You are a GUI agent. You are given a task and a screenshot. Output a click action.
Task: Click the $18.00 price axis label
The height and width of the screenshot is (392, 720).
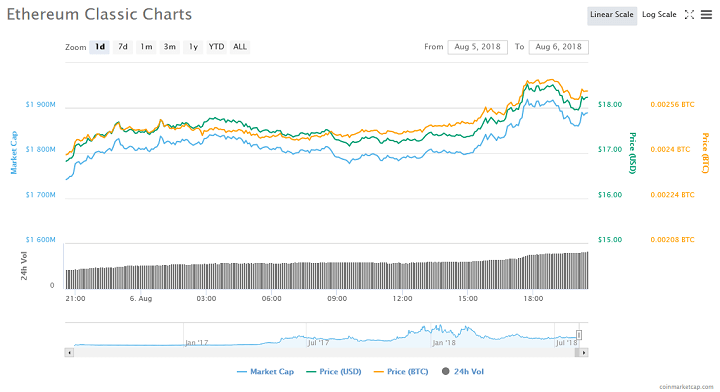tap(610, 105)
